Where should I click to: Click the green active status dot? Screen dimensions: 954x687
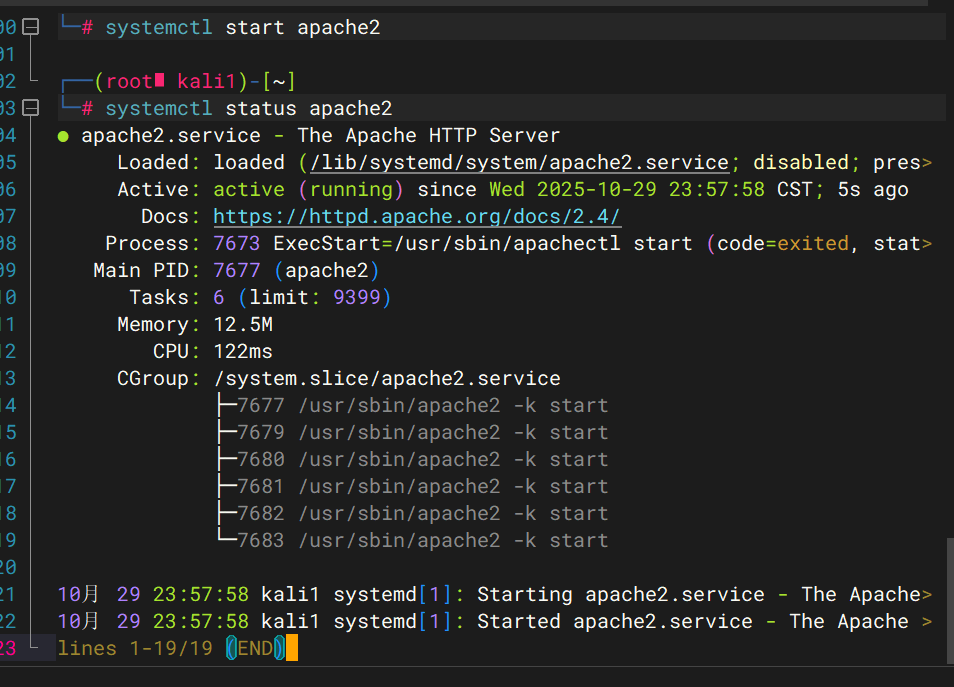tap(63, 136)
